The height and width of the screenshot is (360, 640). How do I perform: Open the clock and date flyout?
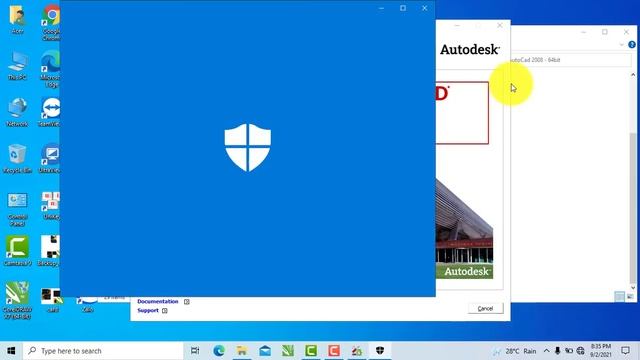click(x=601, y=351)
